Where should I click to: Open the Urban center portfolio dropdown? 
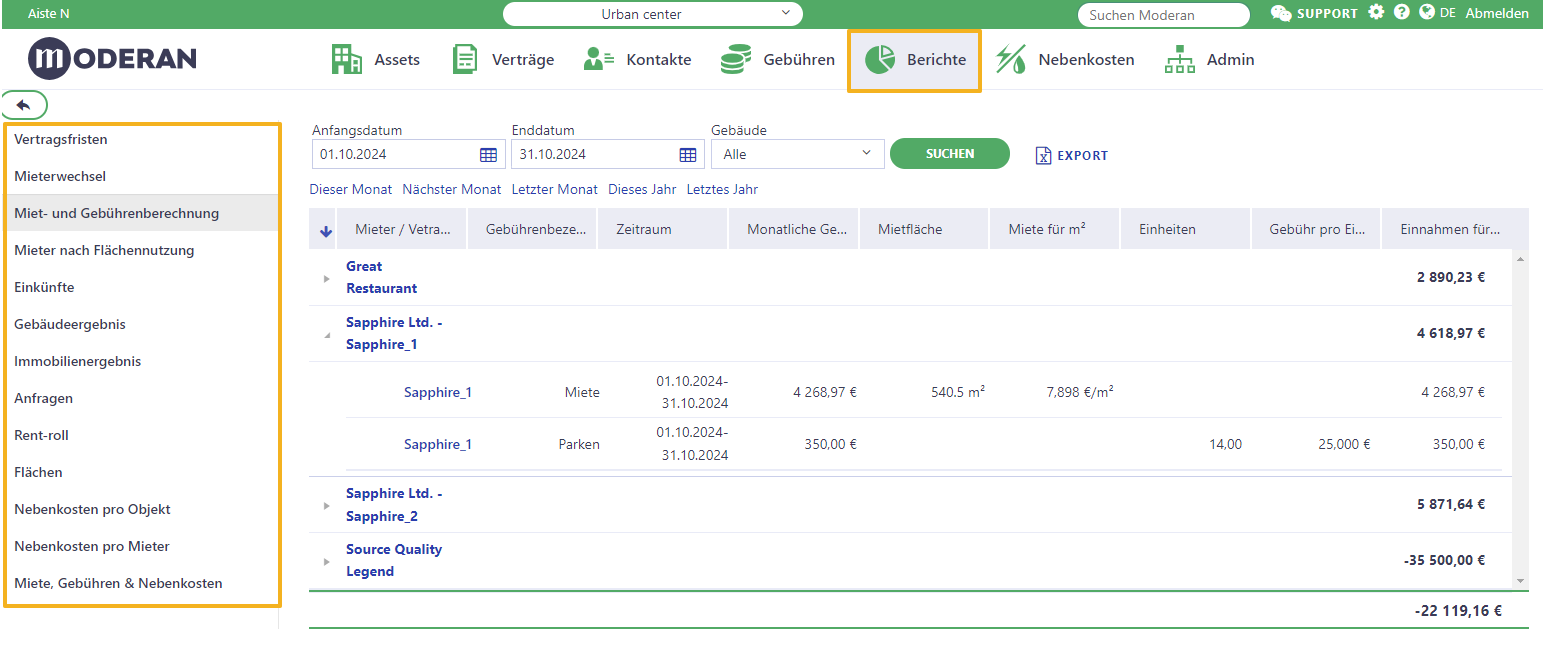[x=652, y=14]
